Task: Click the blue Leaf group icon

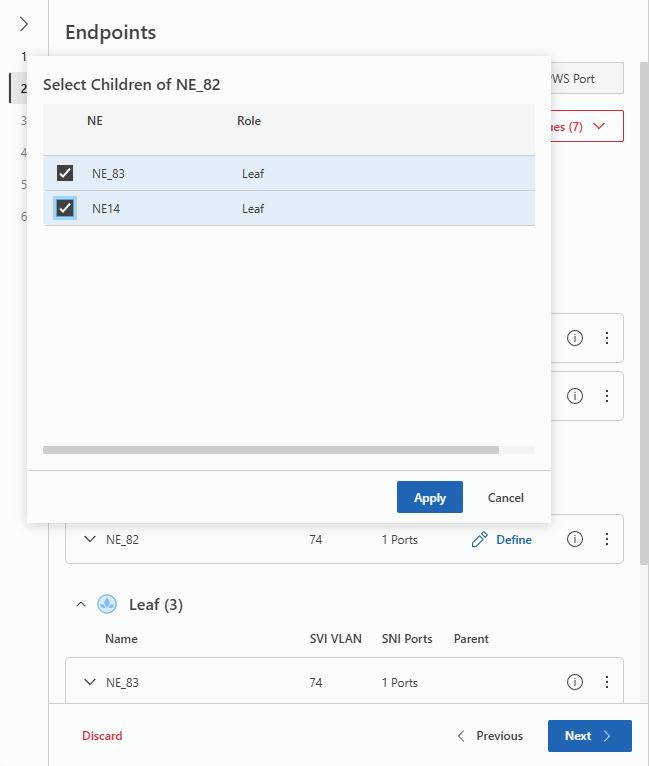Action: point(107,605)
